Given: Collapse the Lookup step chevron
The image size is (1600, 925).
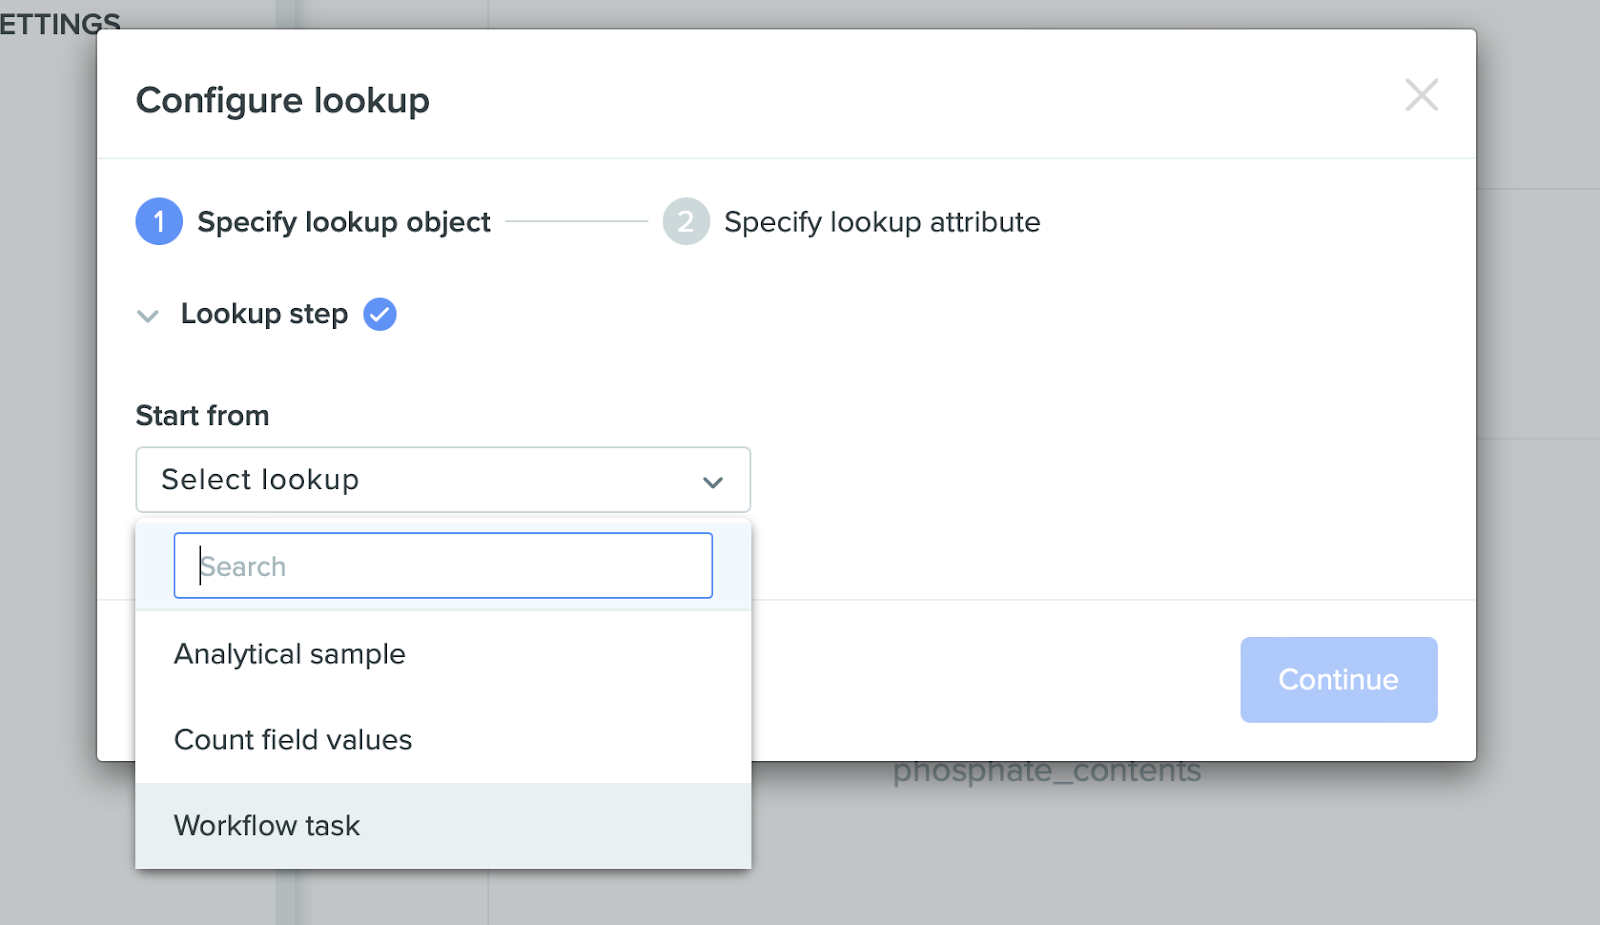Looking at the screenshot, I should pos(148,316).
